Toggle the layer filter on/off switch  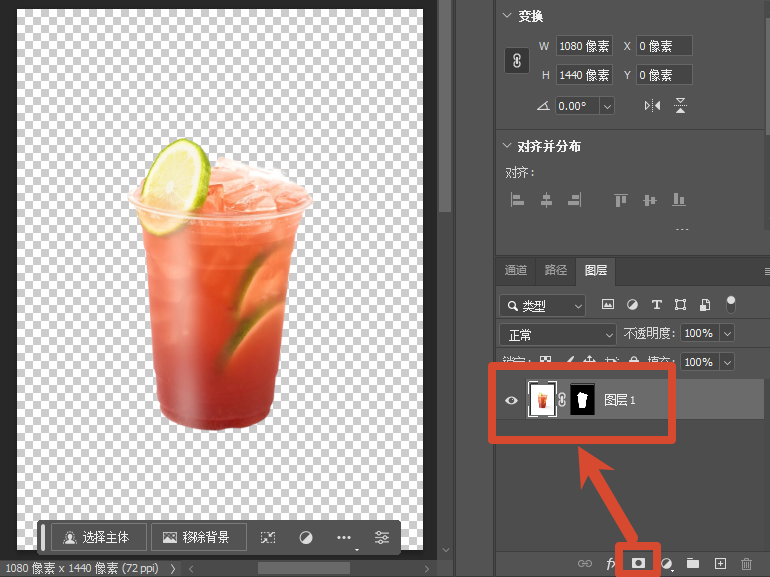point(731,304)
